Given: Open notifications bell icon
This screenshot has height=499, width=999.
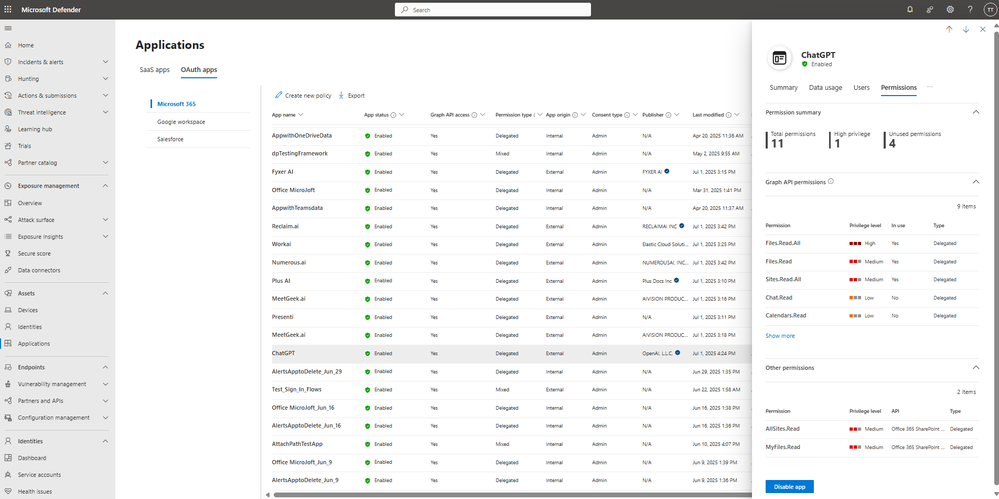Looking at the screenshot, I should (910, 10).
